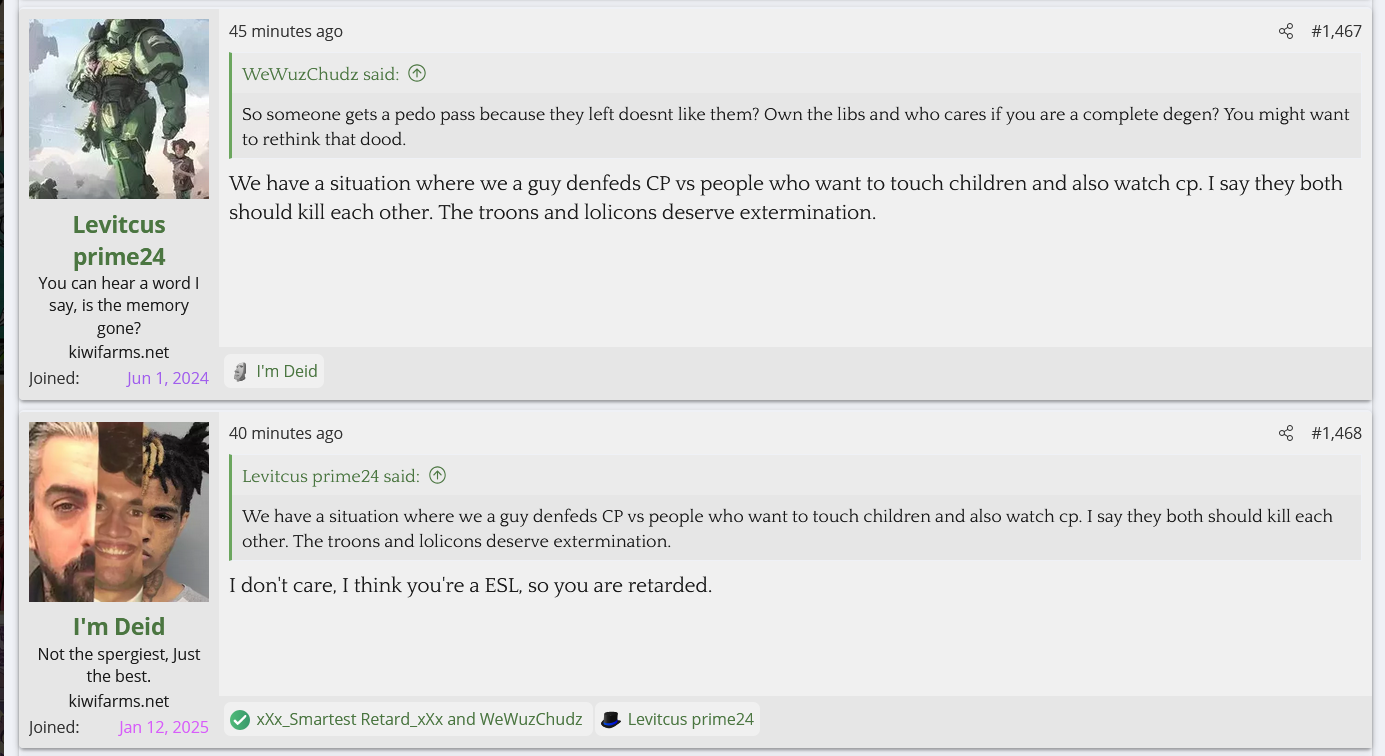Click "Levitcus prime24" in the top hat reaction
The width and height of the screenshot is (1385, 756).
[690, 719]
